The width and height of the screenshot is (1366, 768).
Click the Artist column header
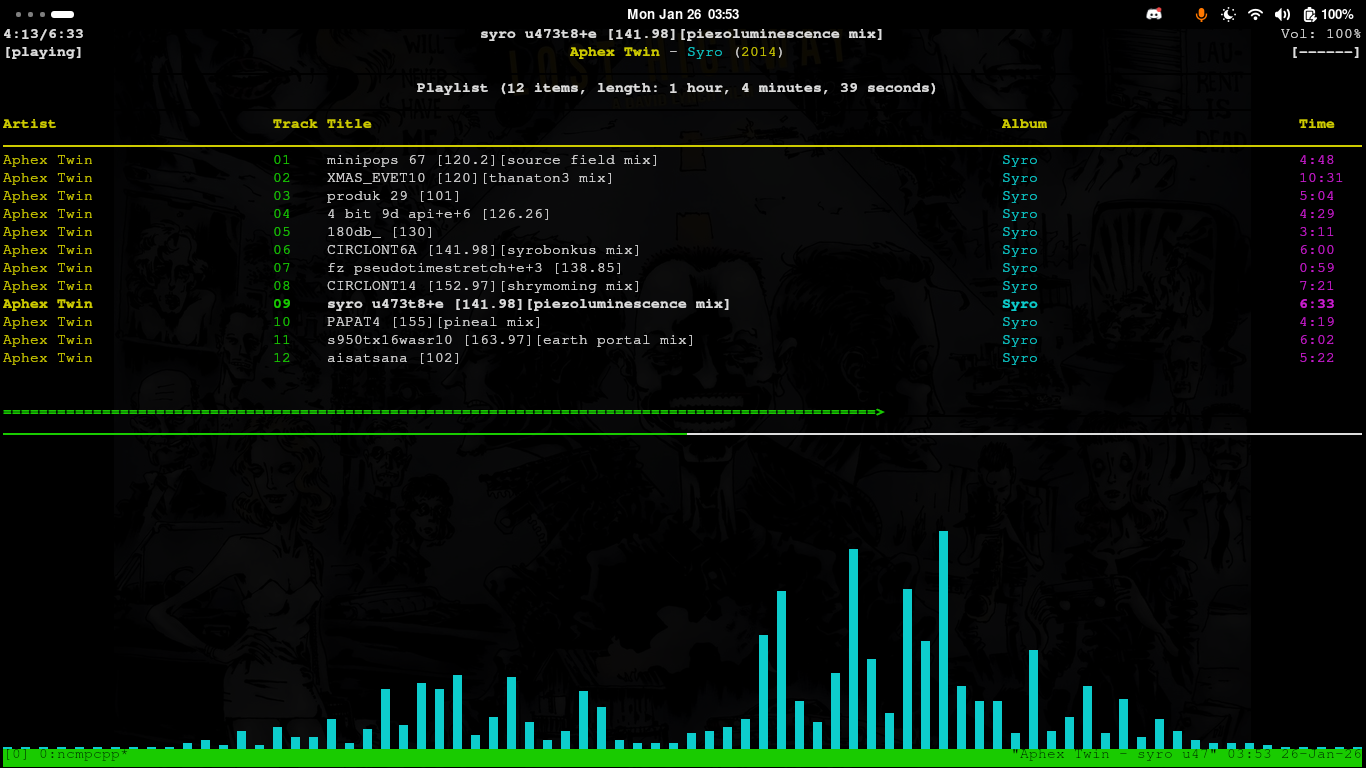(x=29, y=124)
